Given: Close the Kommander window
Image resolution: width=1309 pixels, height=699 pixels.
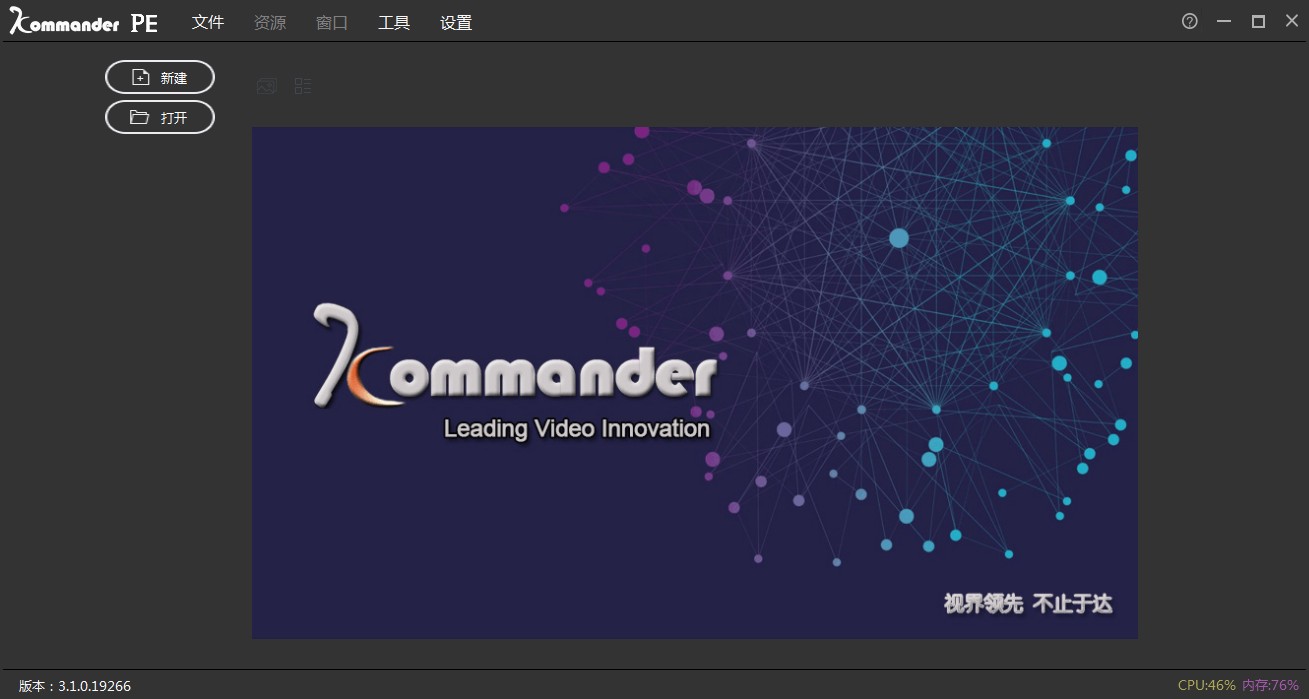Looking at the screenshot, I should point(1292,21).
